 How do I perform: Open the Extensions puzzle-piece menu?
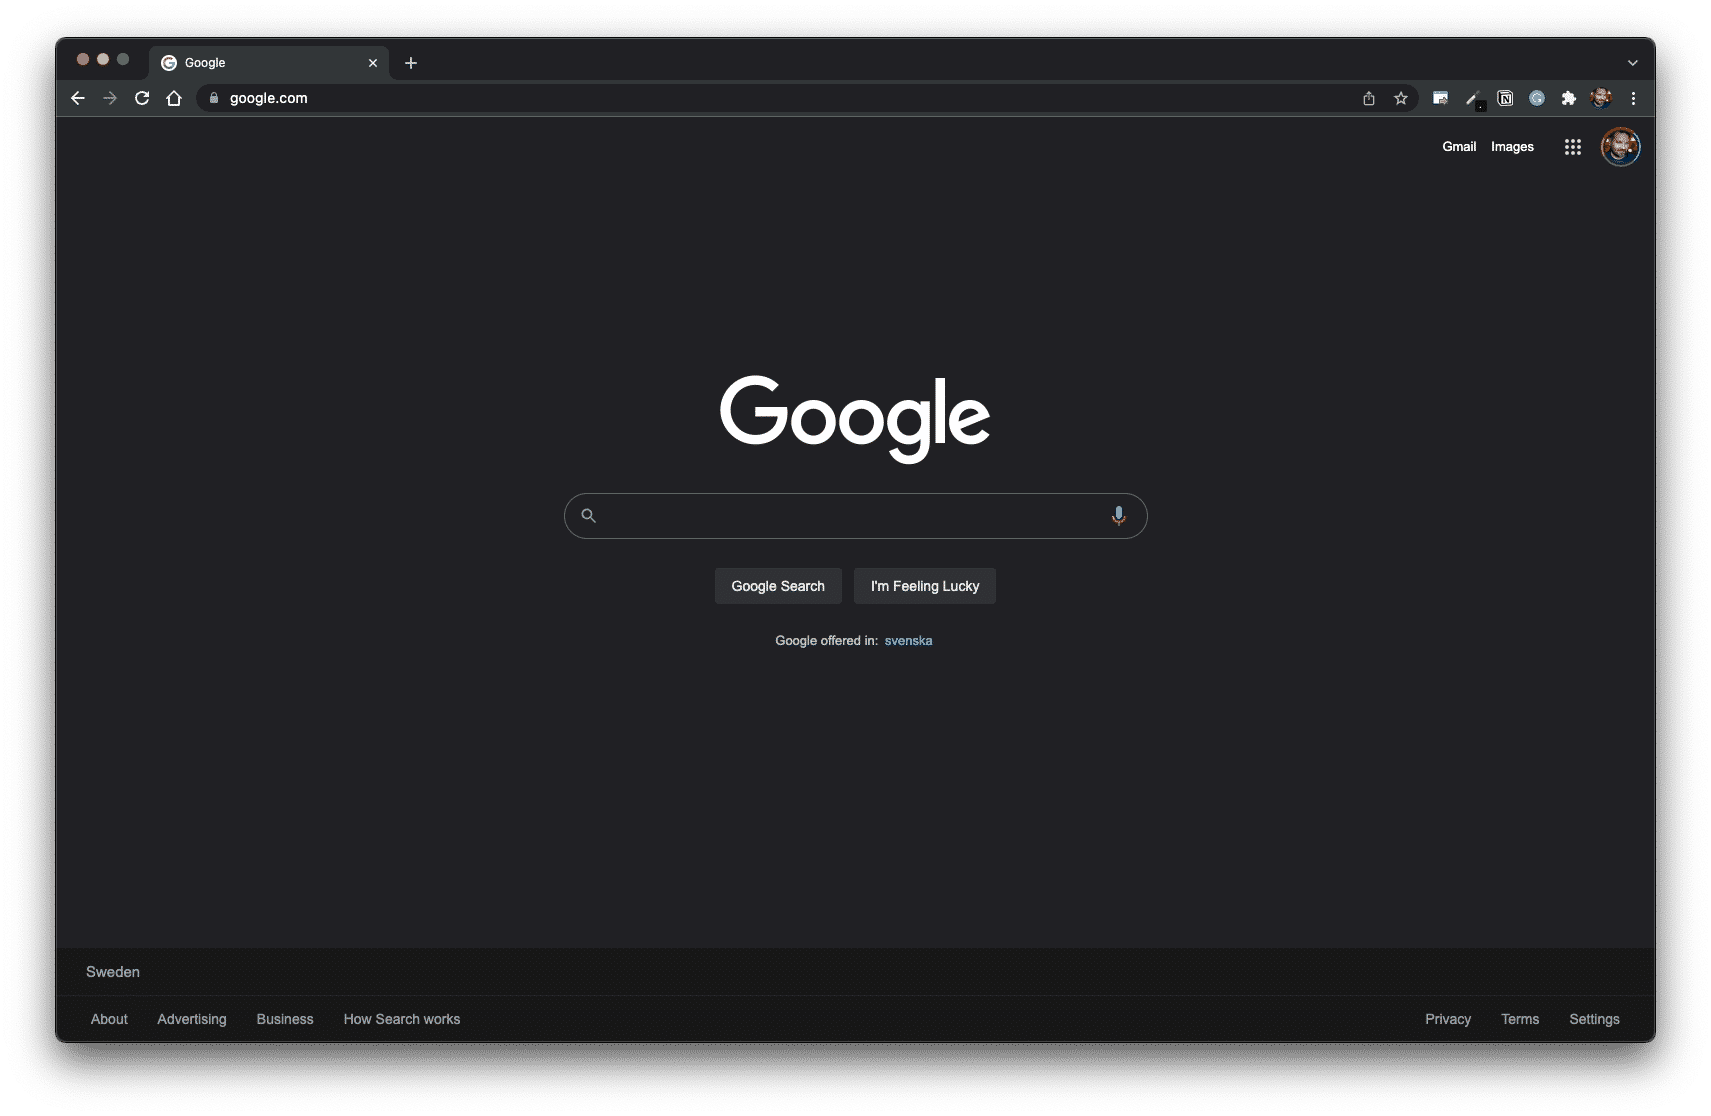point(1569,98)
